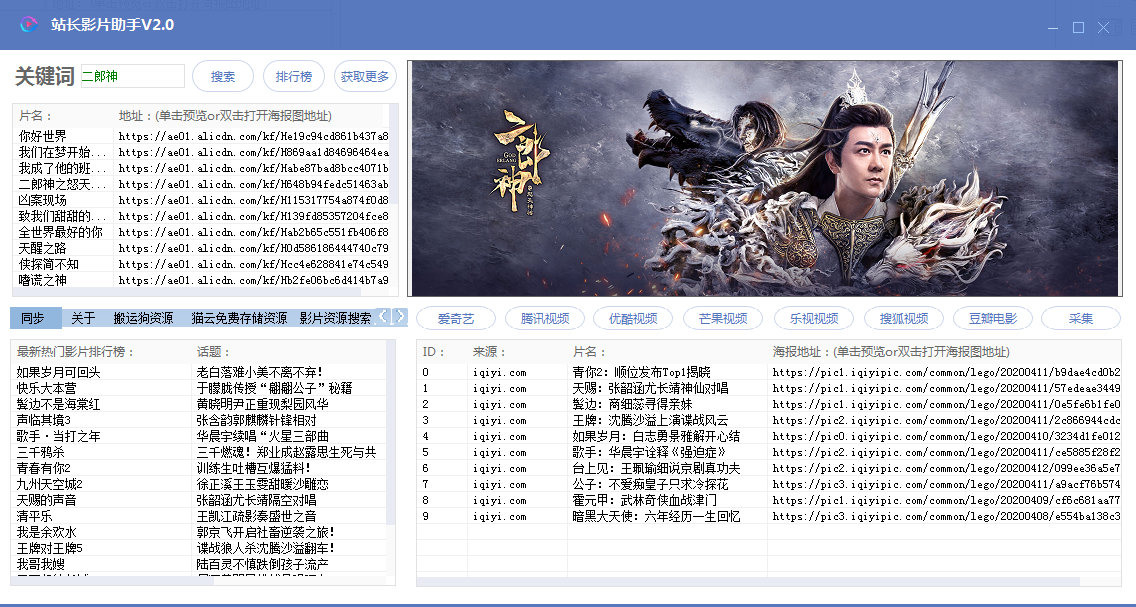
Task: Click 获取更多 to load more
Action: coord(365,76)
